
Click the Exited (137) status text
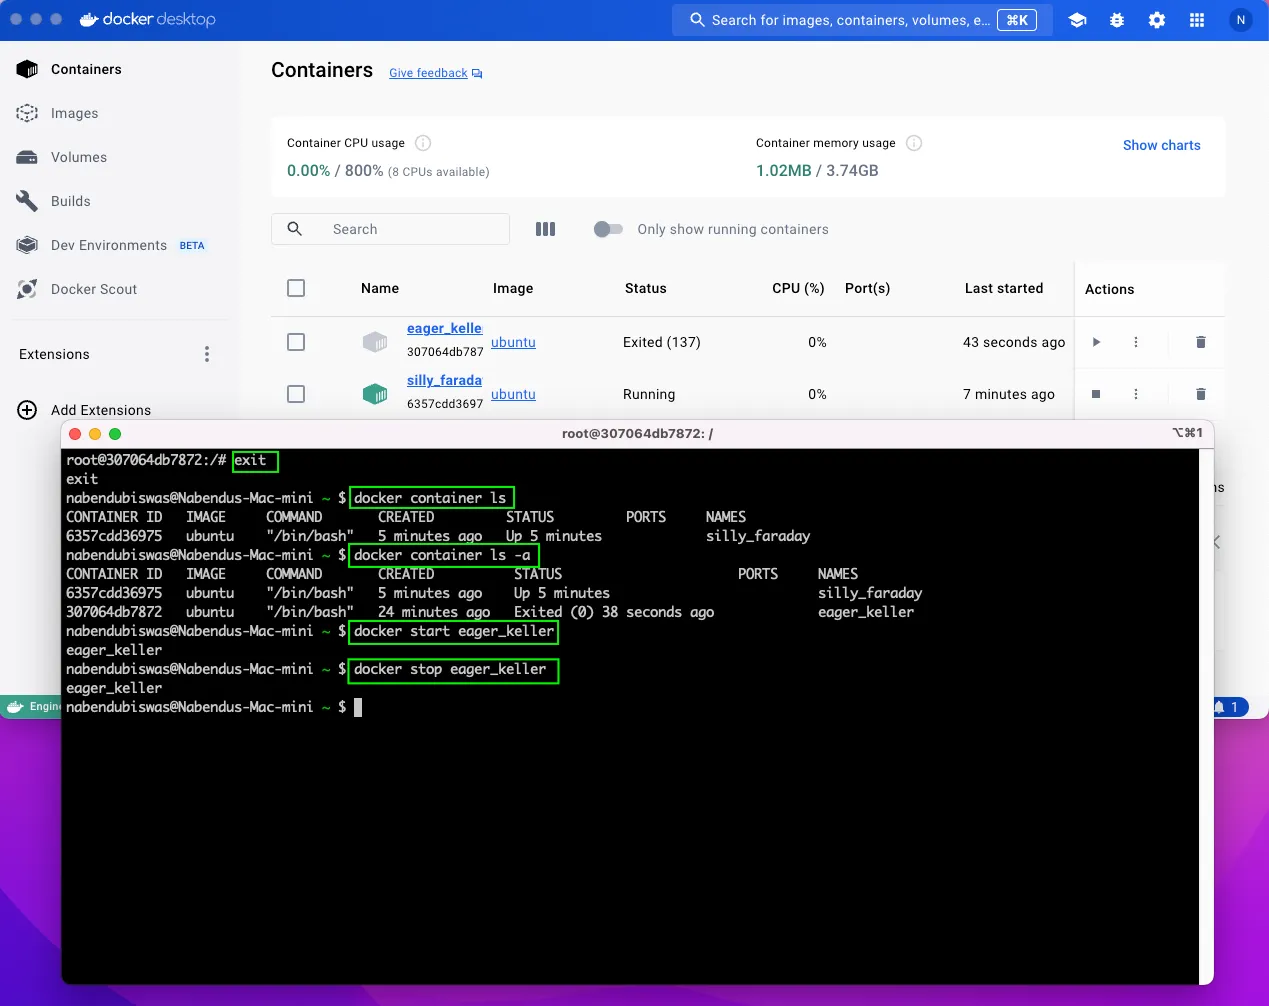[x=661, y=342]
